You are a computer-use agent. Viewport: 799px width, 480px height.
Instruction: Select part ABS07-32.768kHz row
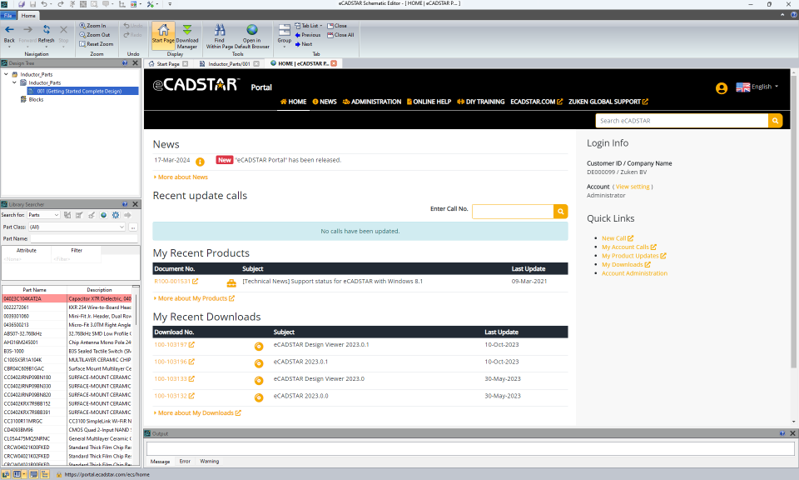(67, 334)
